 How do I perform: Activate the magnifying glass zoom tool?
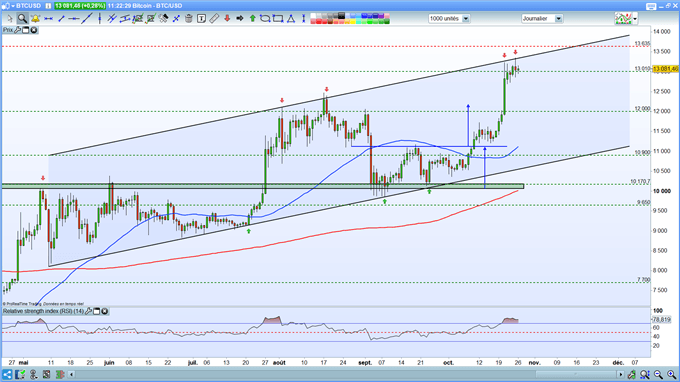coord(23,18)
